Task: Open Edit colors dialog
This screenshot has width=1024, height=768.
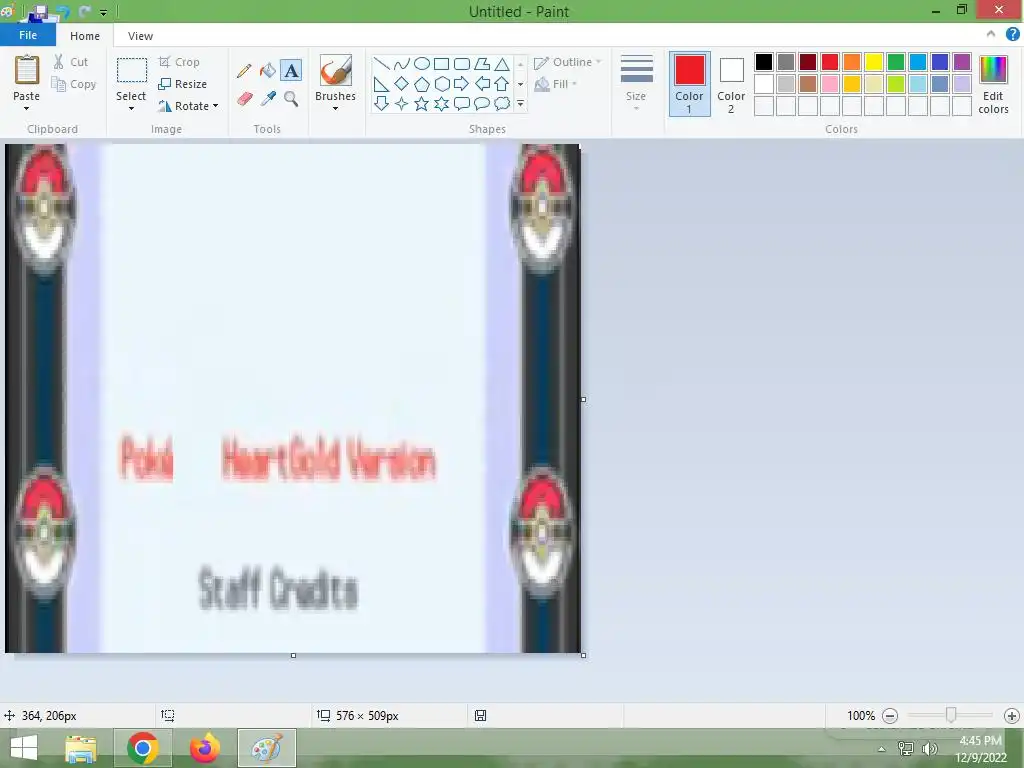Action: tap(993, 84)
